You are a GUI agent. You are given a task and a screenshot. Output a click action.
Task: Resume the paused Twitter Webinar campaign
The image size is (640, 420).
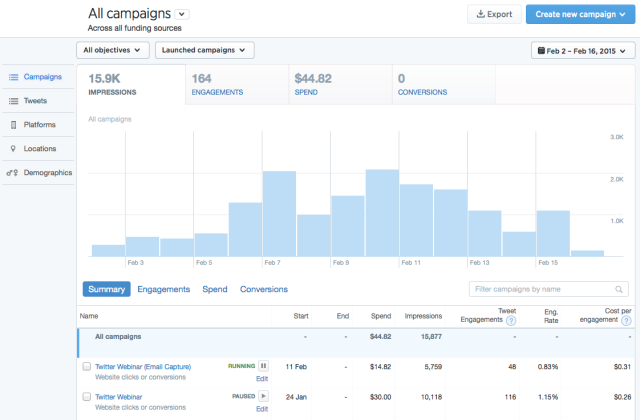coord(264,397)
